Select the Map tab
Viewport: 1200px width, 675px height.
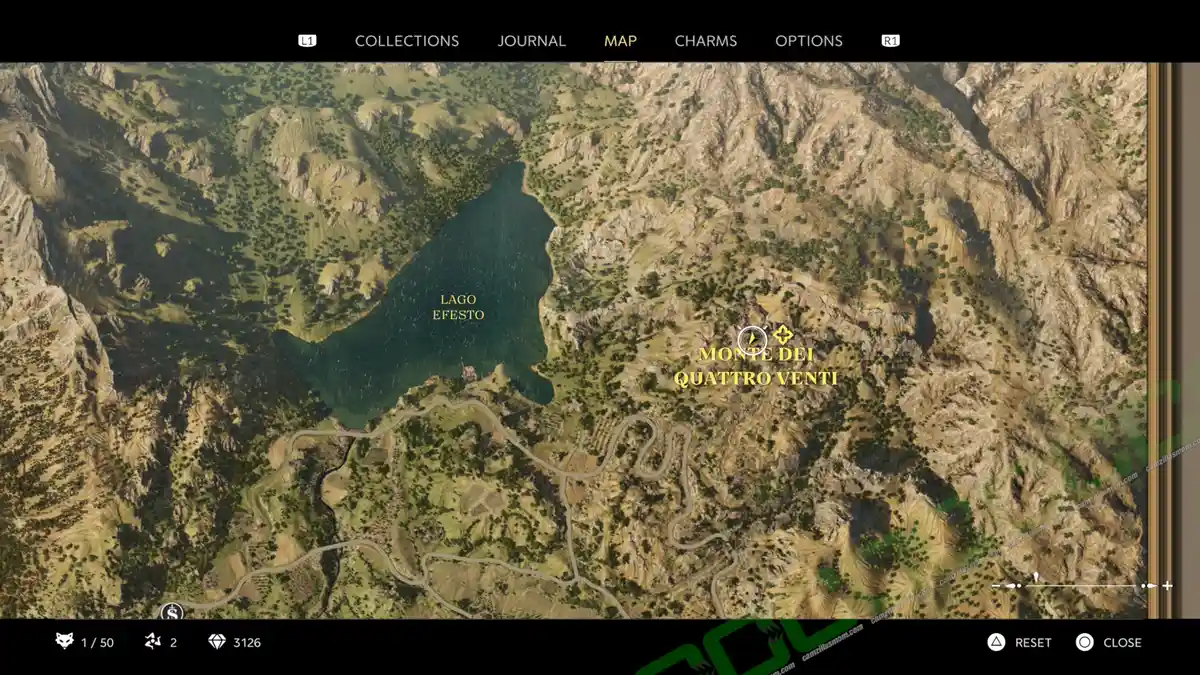coord(620,41)
